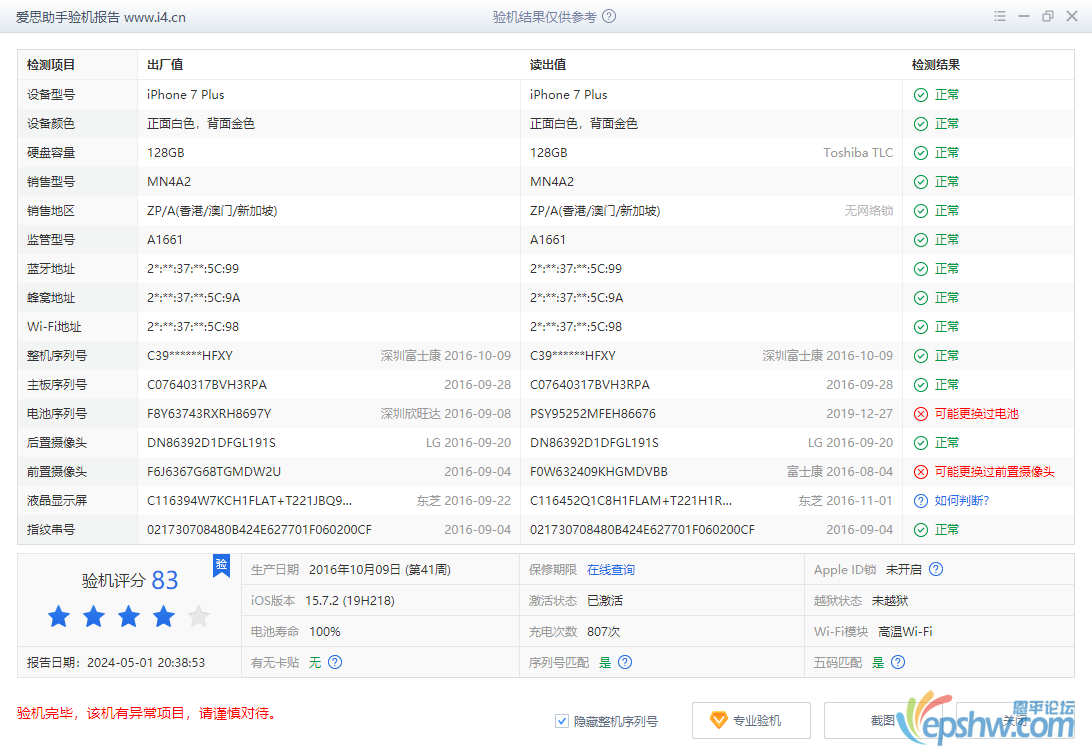The height and width of the screenshot is (756, 1092).
Task: Click the 验机评分 83 score
Action: [130, 580]
